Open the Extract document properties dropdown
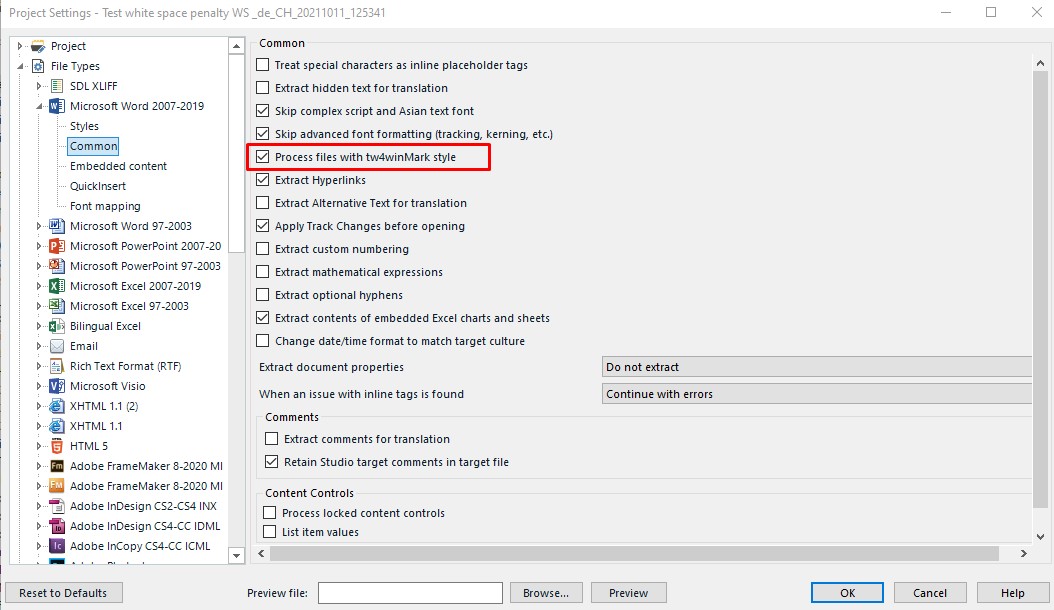This screenshot has height=610, width=1054. 817,367
